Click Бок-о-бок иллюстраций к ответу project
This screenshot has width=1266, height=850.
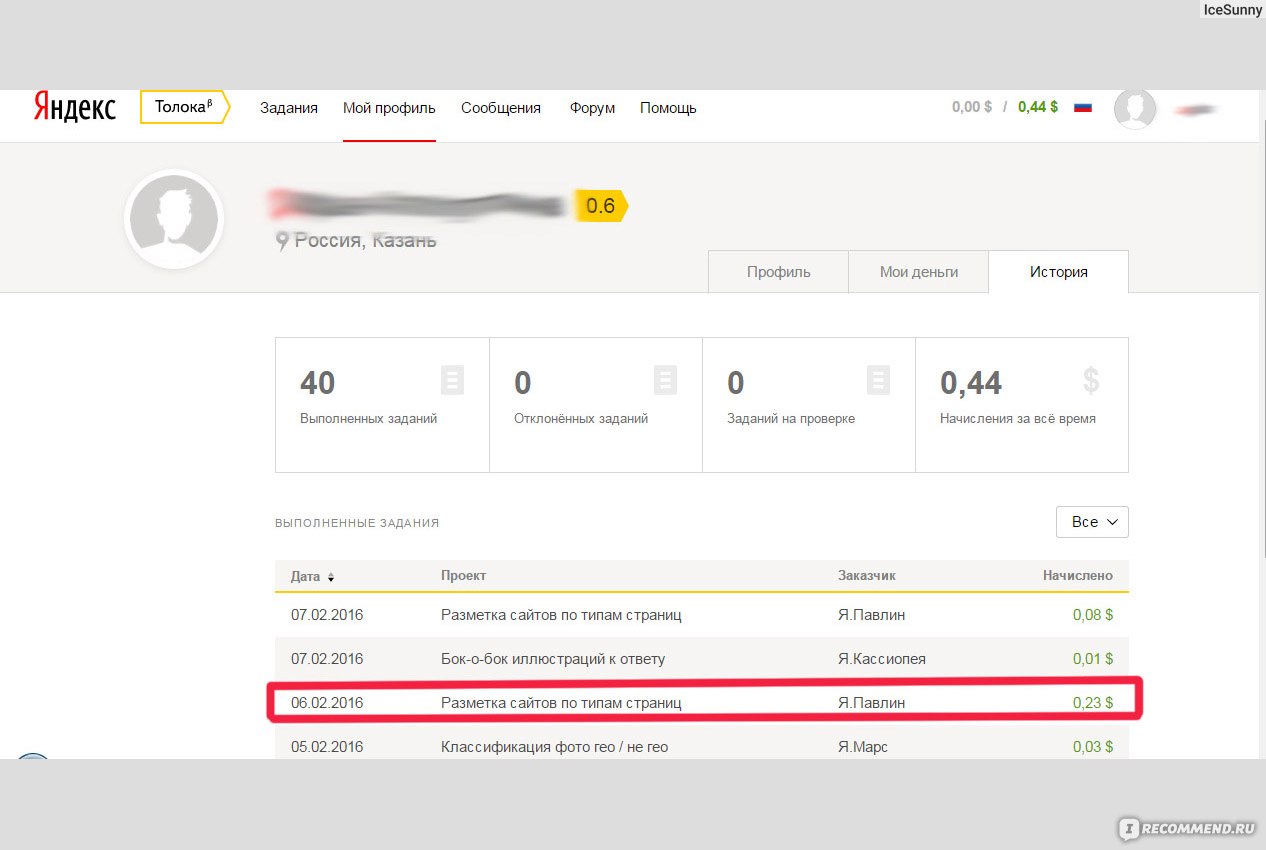coord(553,659)
